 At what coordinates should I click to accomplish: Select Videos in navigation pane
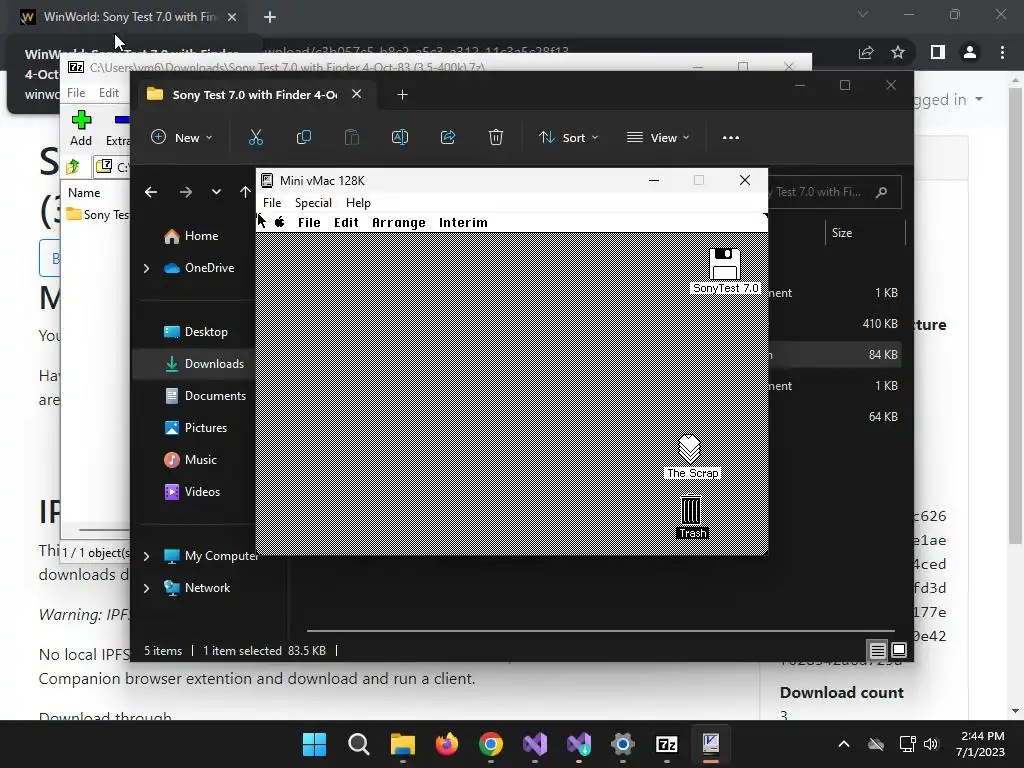192,492
